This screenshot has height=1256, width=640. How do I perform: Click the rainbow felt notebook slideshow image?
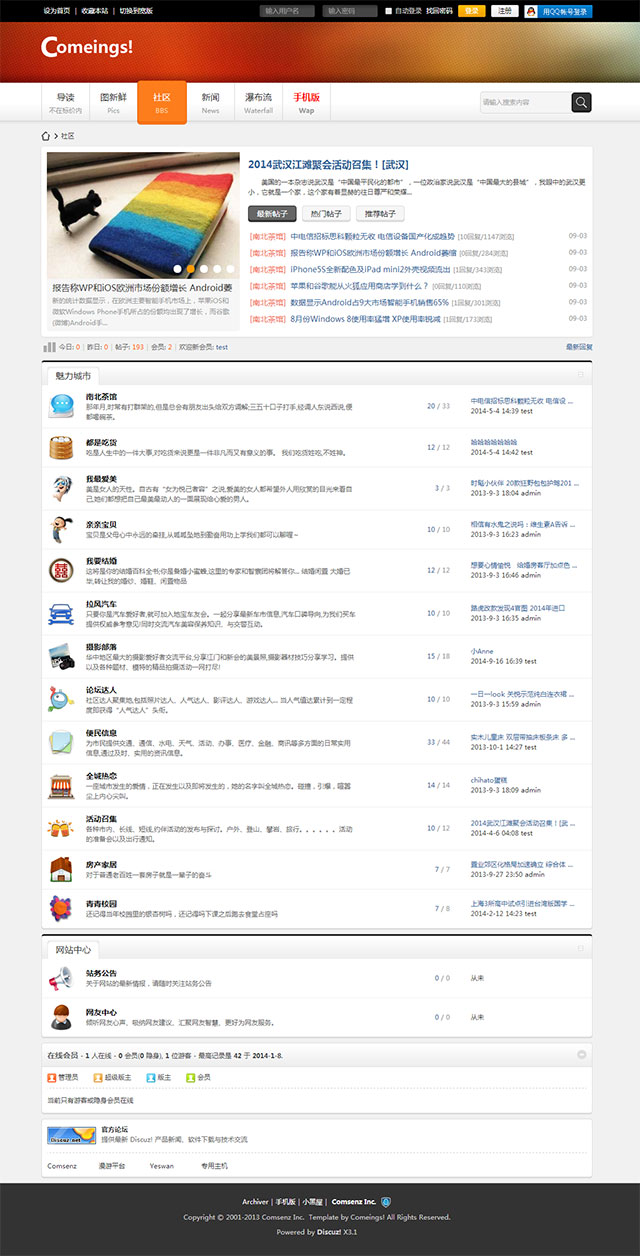(x=143, y=215)
